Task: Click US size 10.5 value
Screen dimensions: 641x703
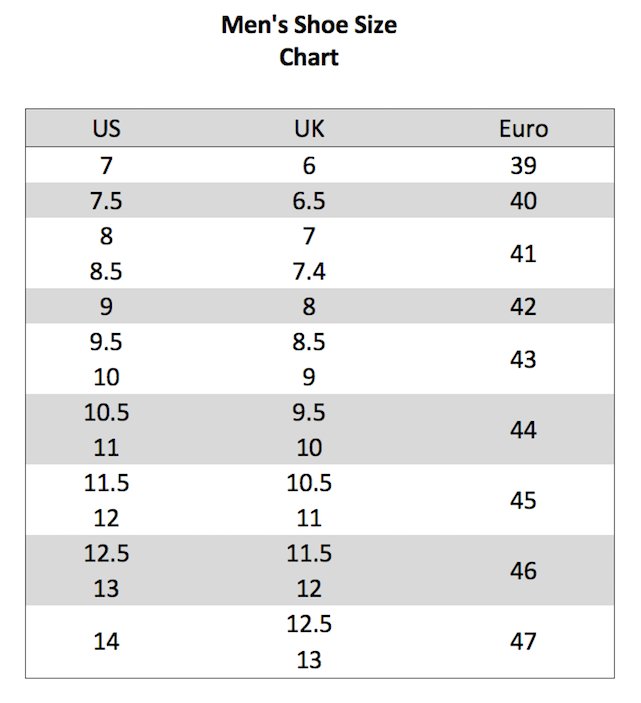Action: click(106, 412)
